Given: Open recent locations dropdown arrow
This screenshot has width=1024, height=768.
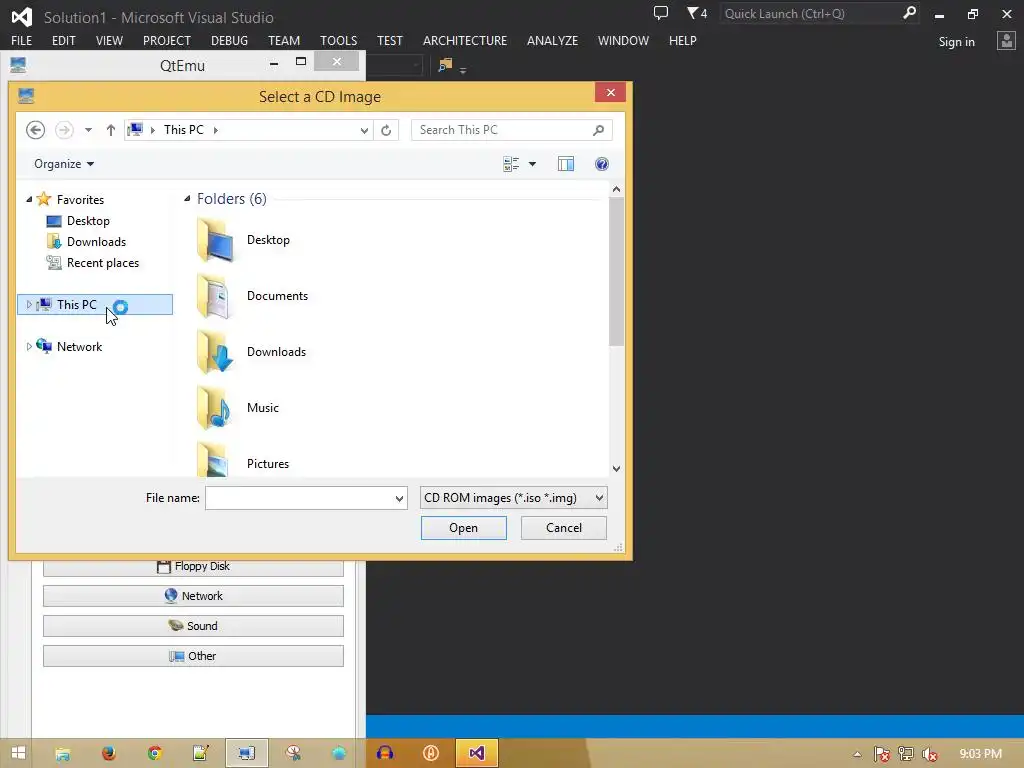Looking at the screenshot, I should [88, 130].
